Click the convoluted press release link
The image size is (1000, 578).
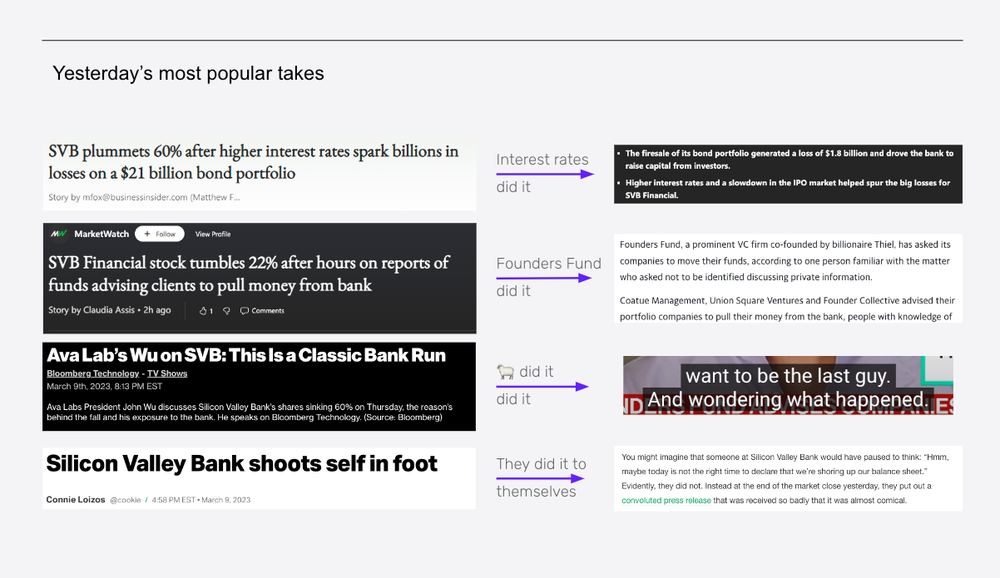coord(666,500)
